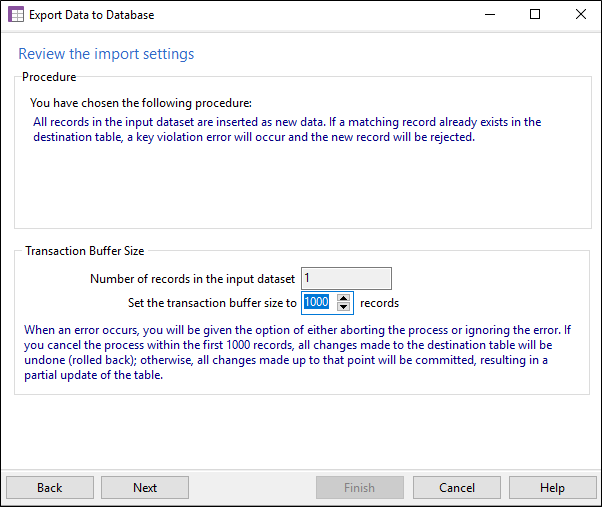
Task: Proceed with the Next button
Action: (145, 487)
